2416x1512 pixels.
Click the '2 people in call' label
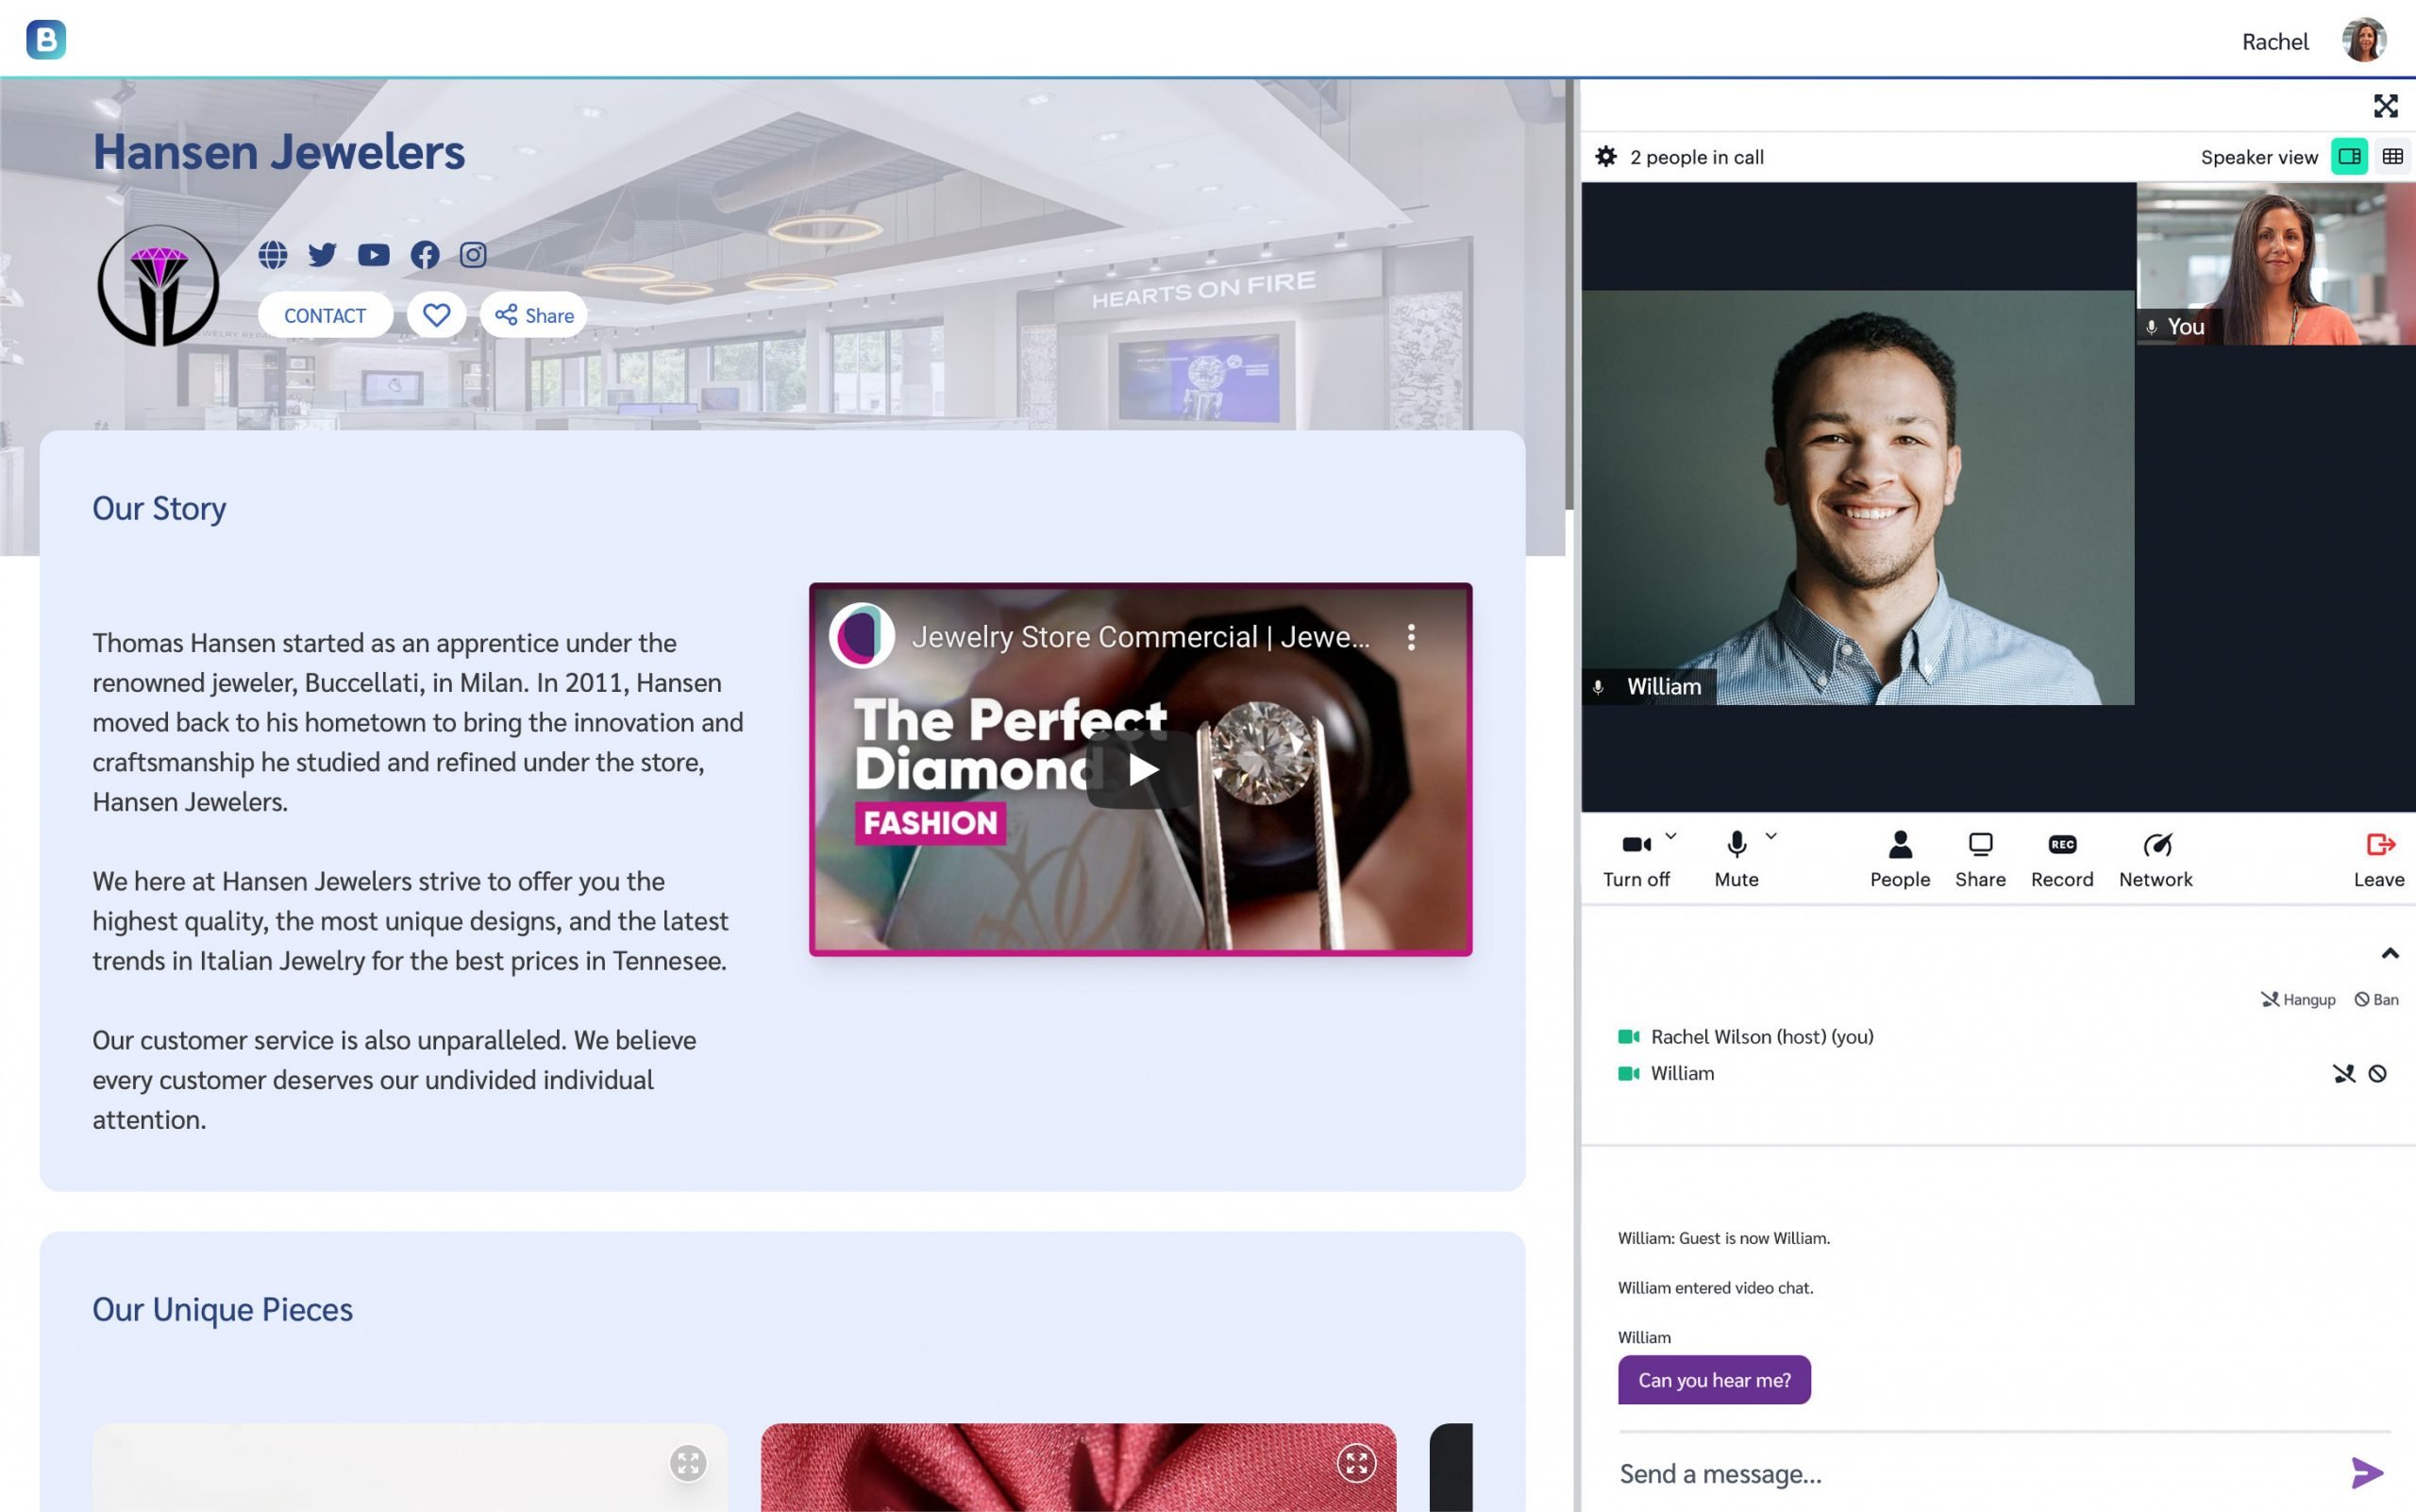(x=1696, y=157)
